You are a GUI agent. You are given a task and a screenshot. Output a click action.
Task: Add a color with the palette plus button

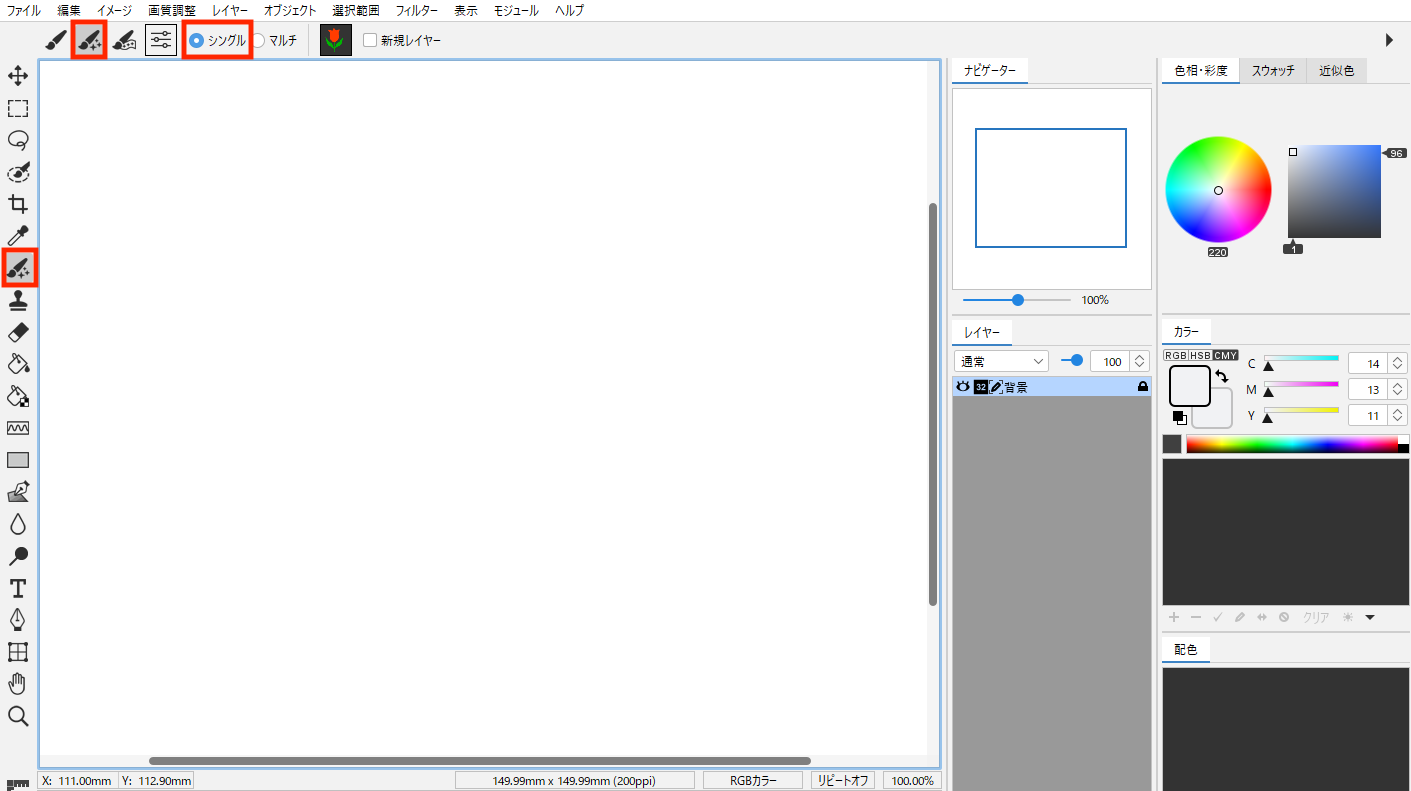click(x=1174, y=618)
